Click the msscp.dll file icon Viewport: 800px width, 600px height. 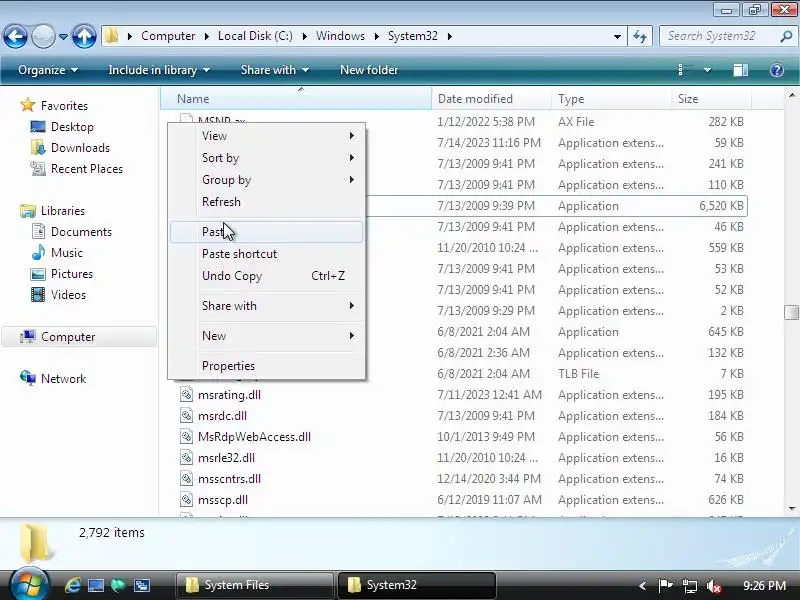click(x=187, y=499)
